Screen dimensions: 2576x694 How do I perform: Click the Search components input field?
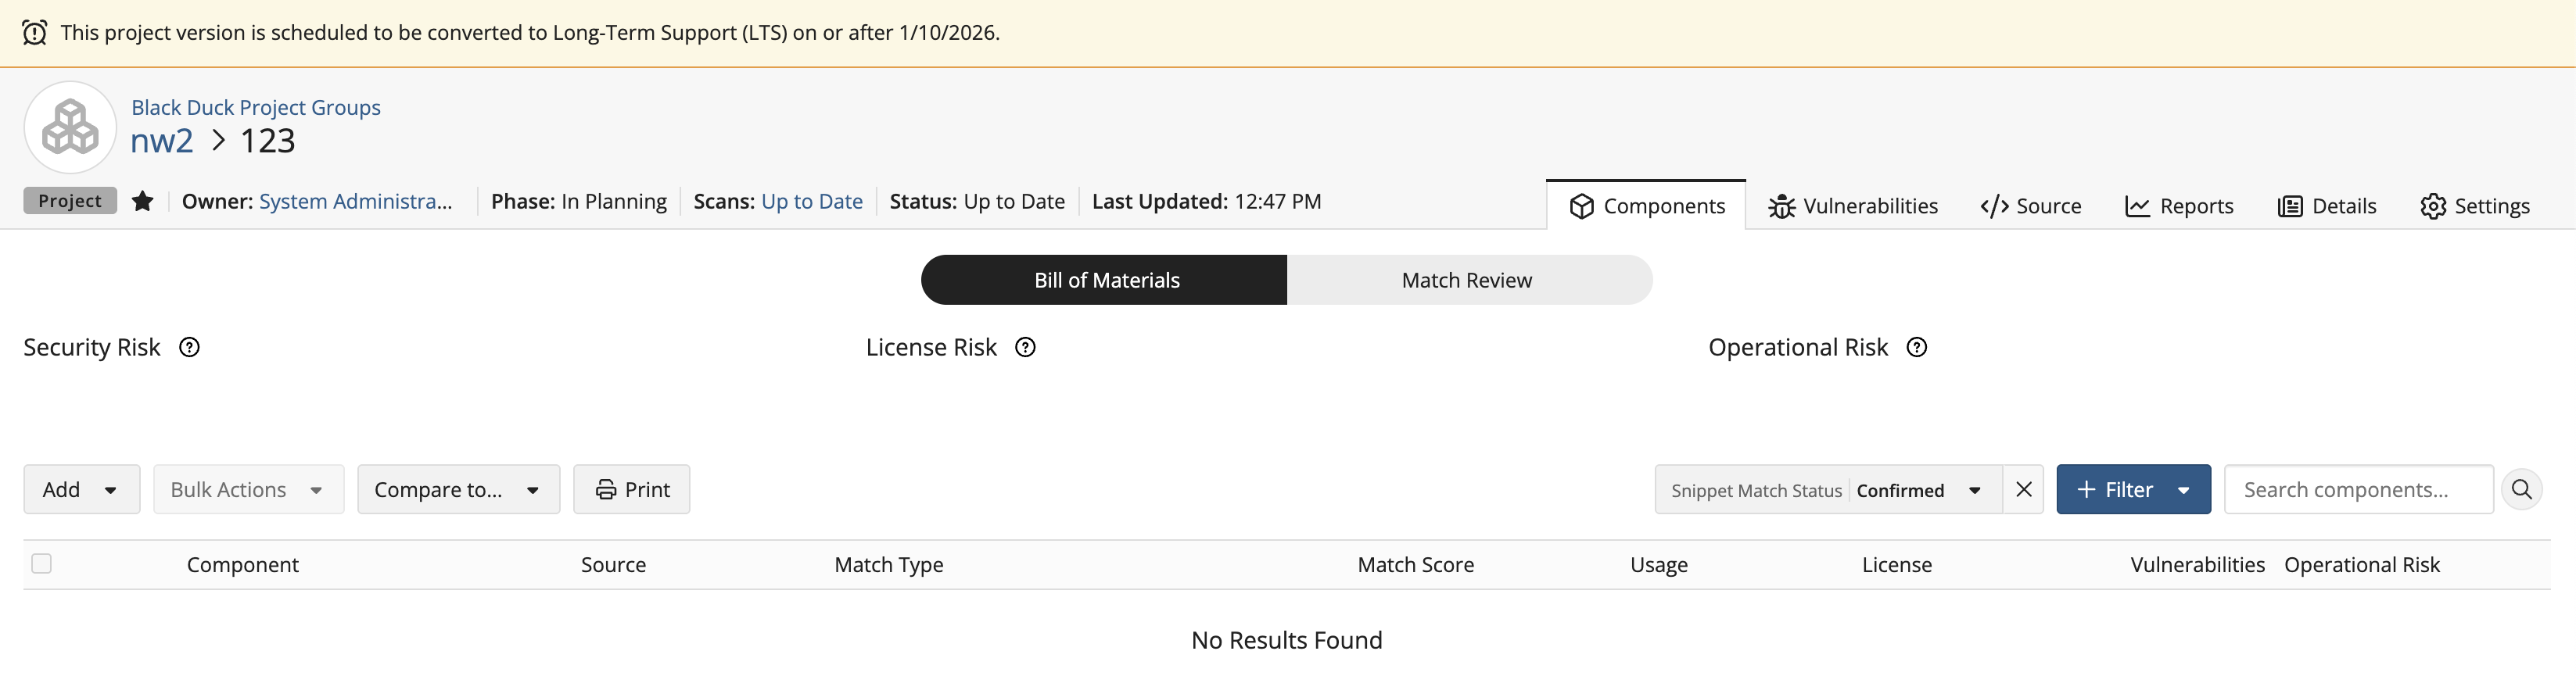pos(2357,489)
